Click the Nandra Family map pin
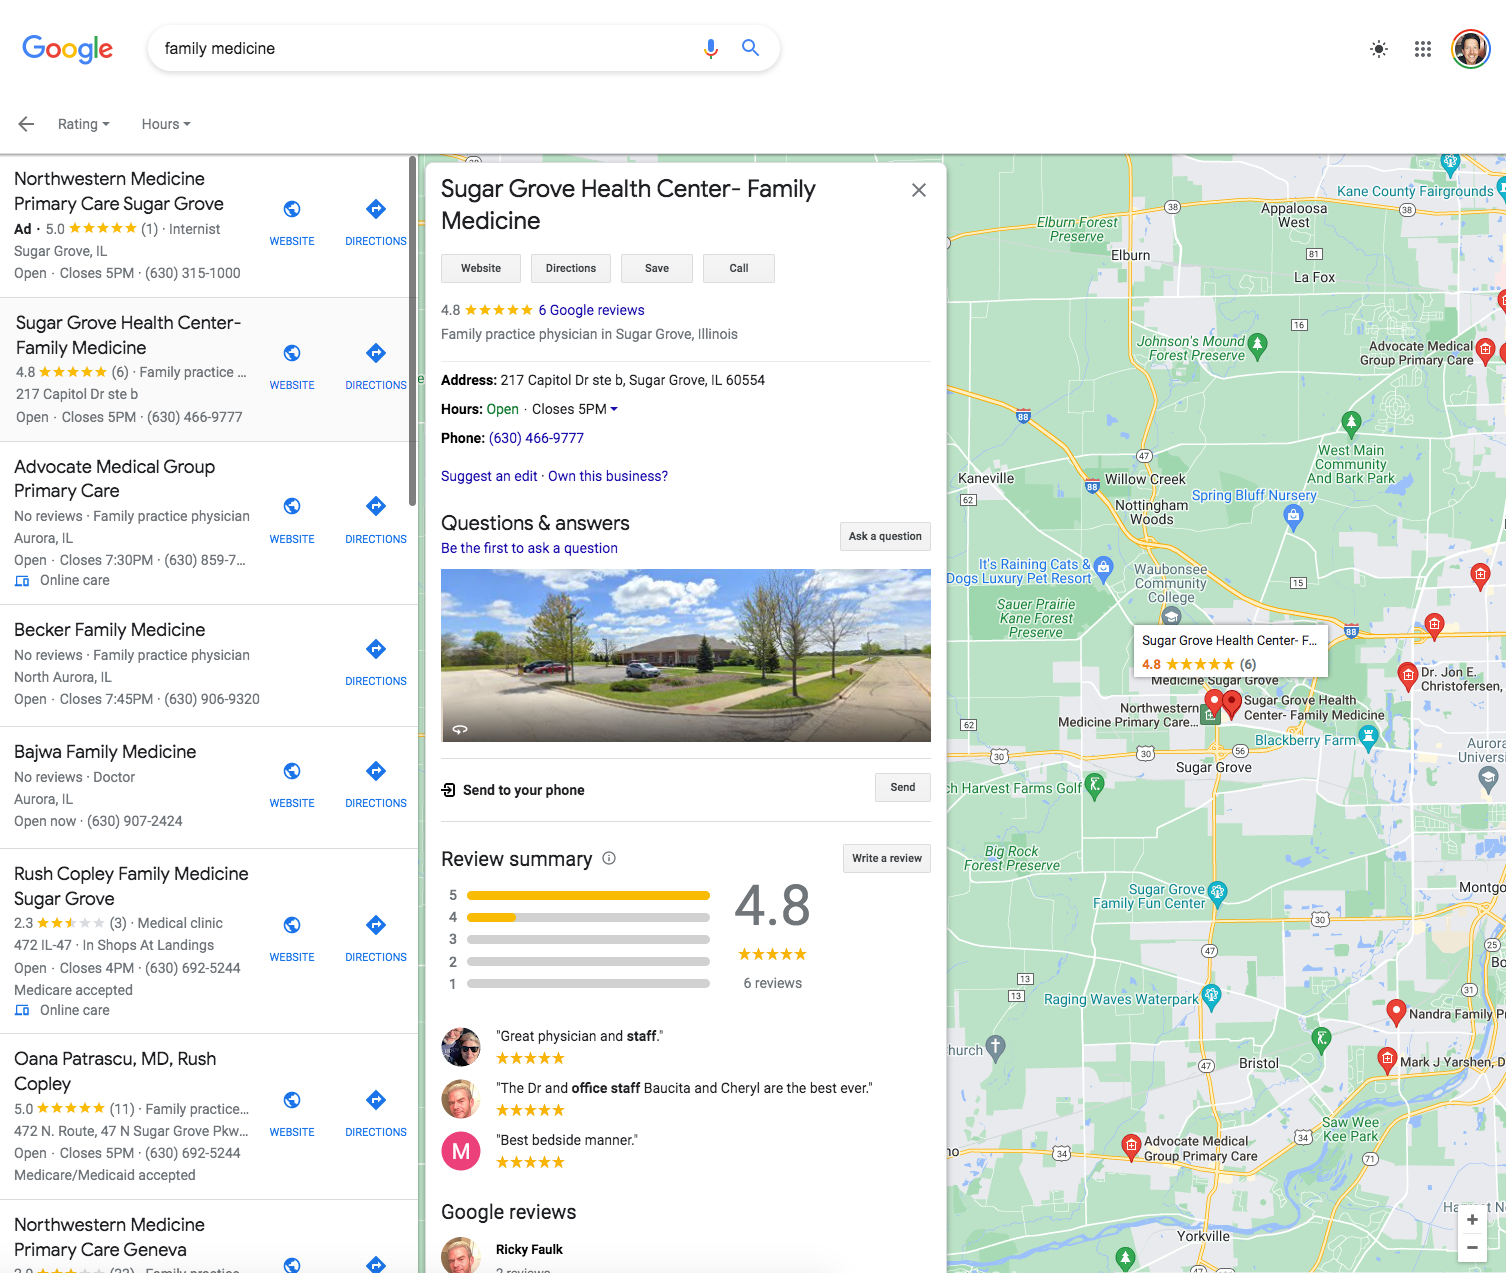The height and width of the screenshot is (1273, 1506). click(x=1397, y=1012)
